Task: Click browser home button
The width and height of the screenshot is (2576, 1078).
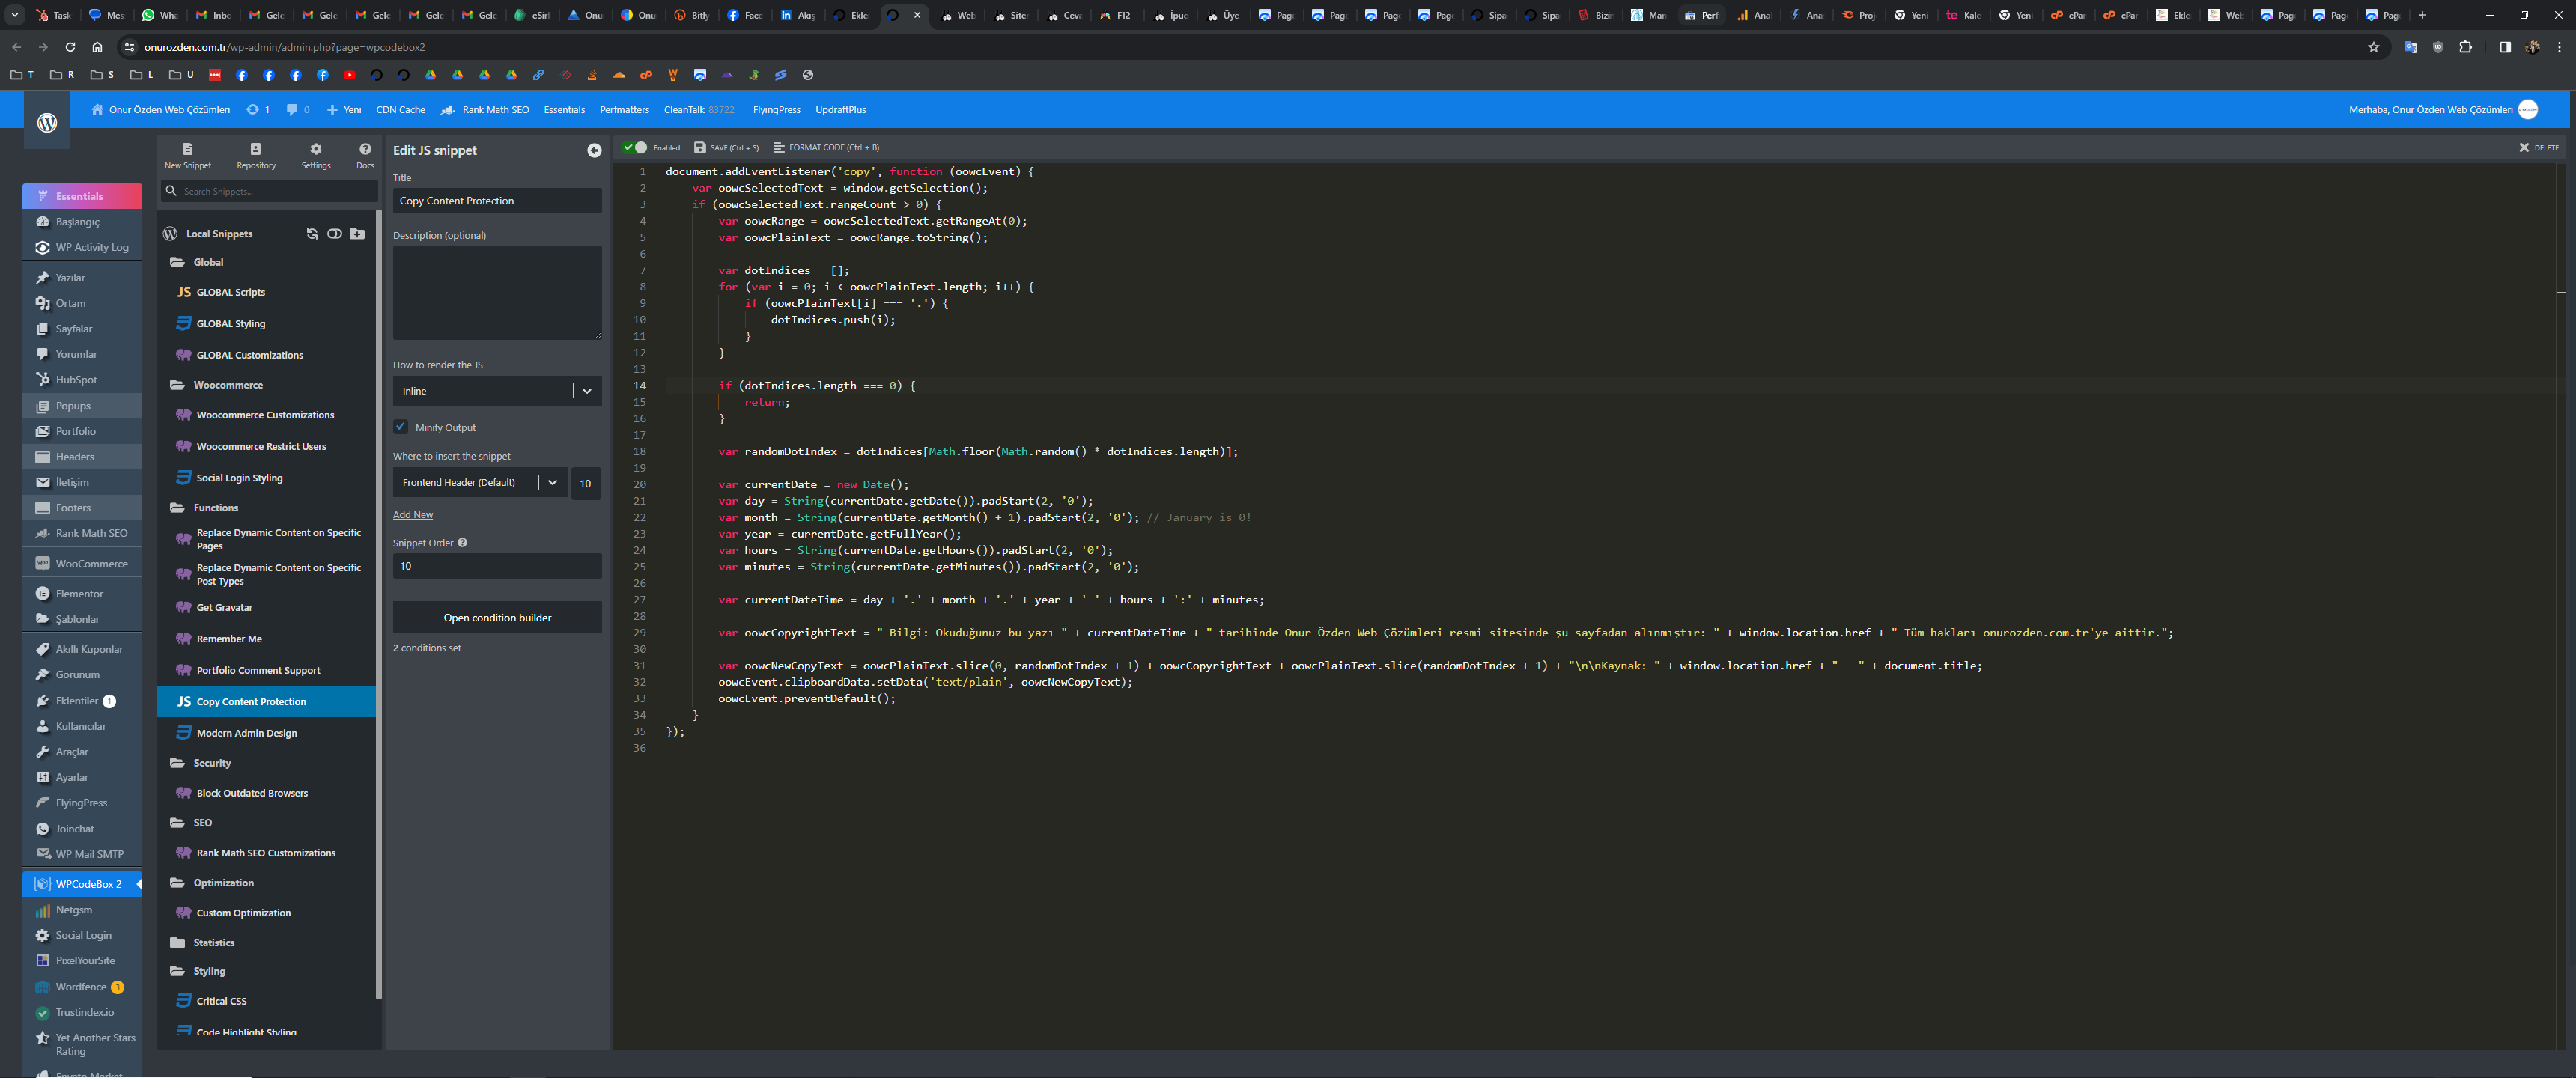Action: [x=97, y=47]
